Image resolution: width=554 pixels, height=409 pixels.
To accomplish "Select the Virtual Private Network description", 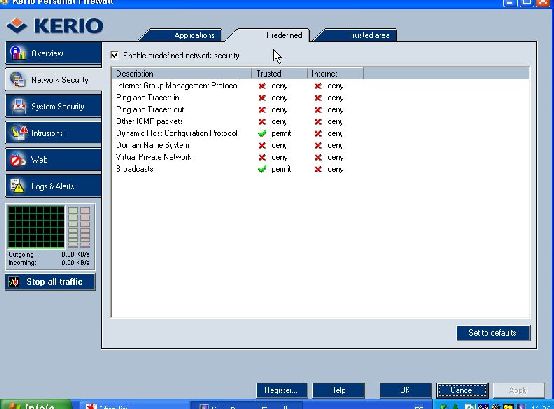I will point(154,157).
